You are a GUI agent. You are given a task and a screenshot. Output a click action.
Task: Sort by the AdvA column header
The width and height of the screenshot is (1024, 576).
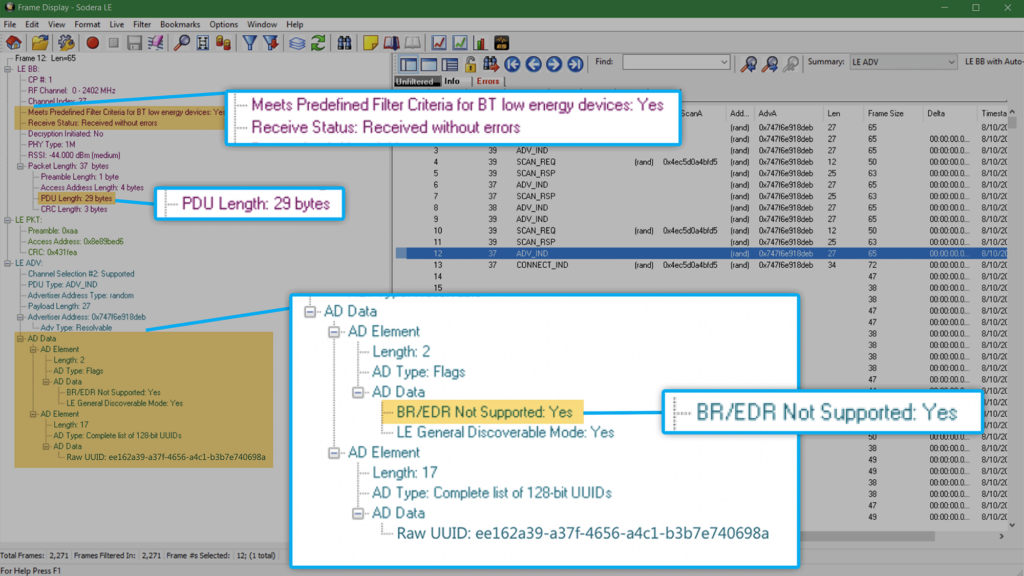coord(767,114)
